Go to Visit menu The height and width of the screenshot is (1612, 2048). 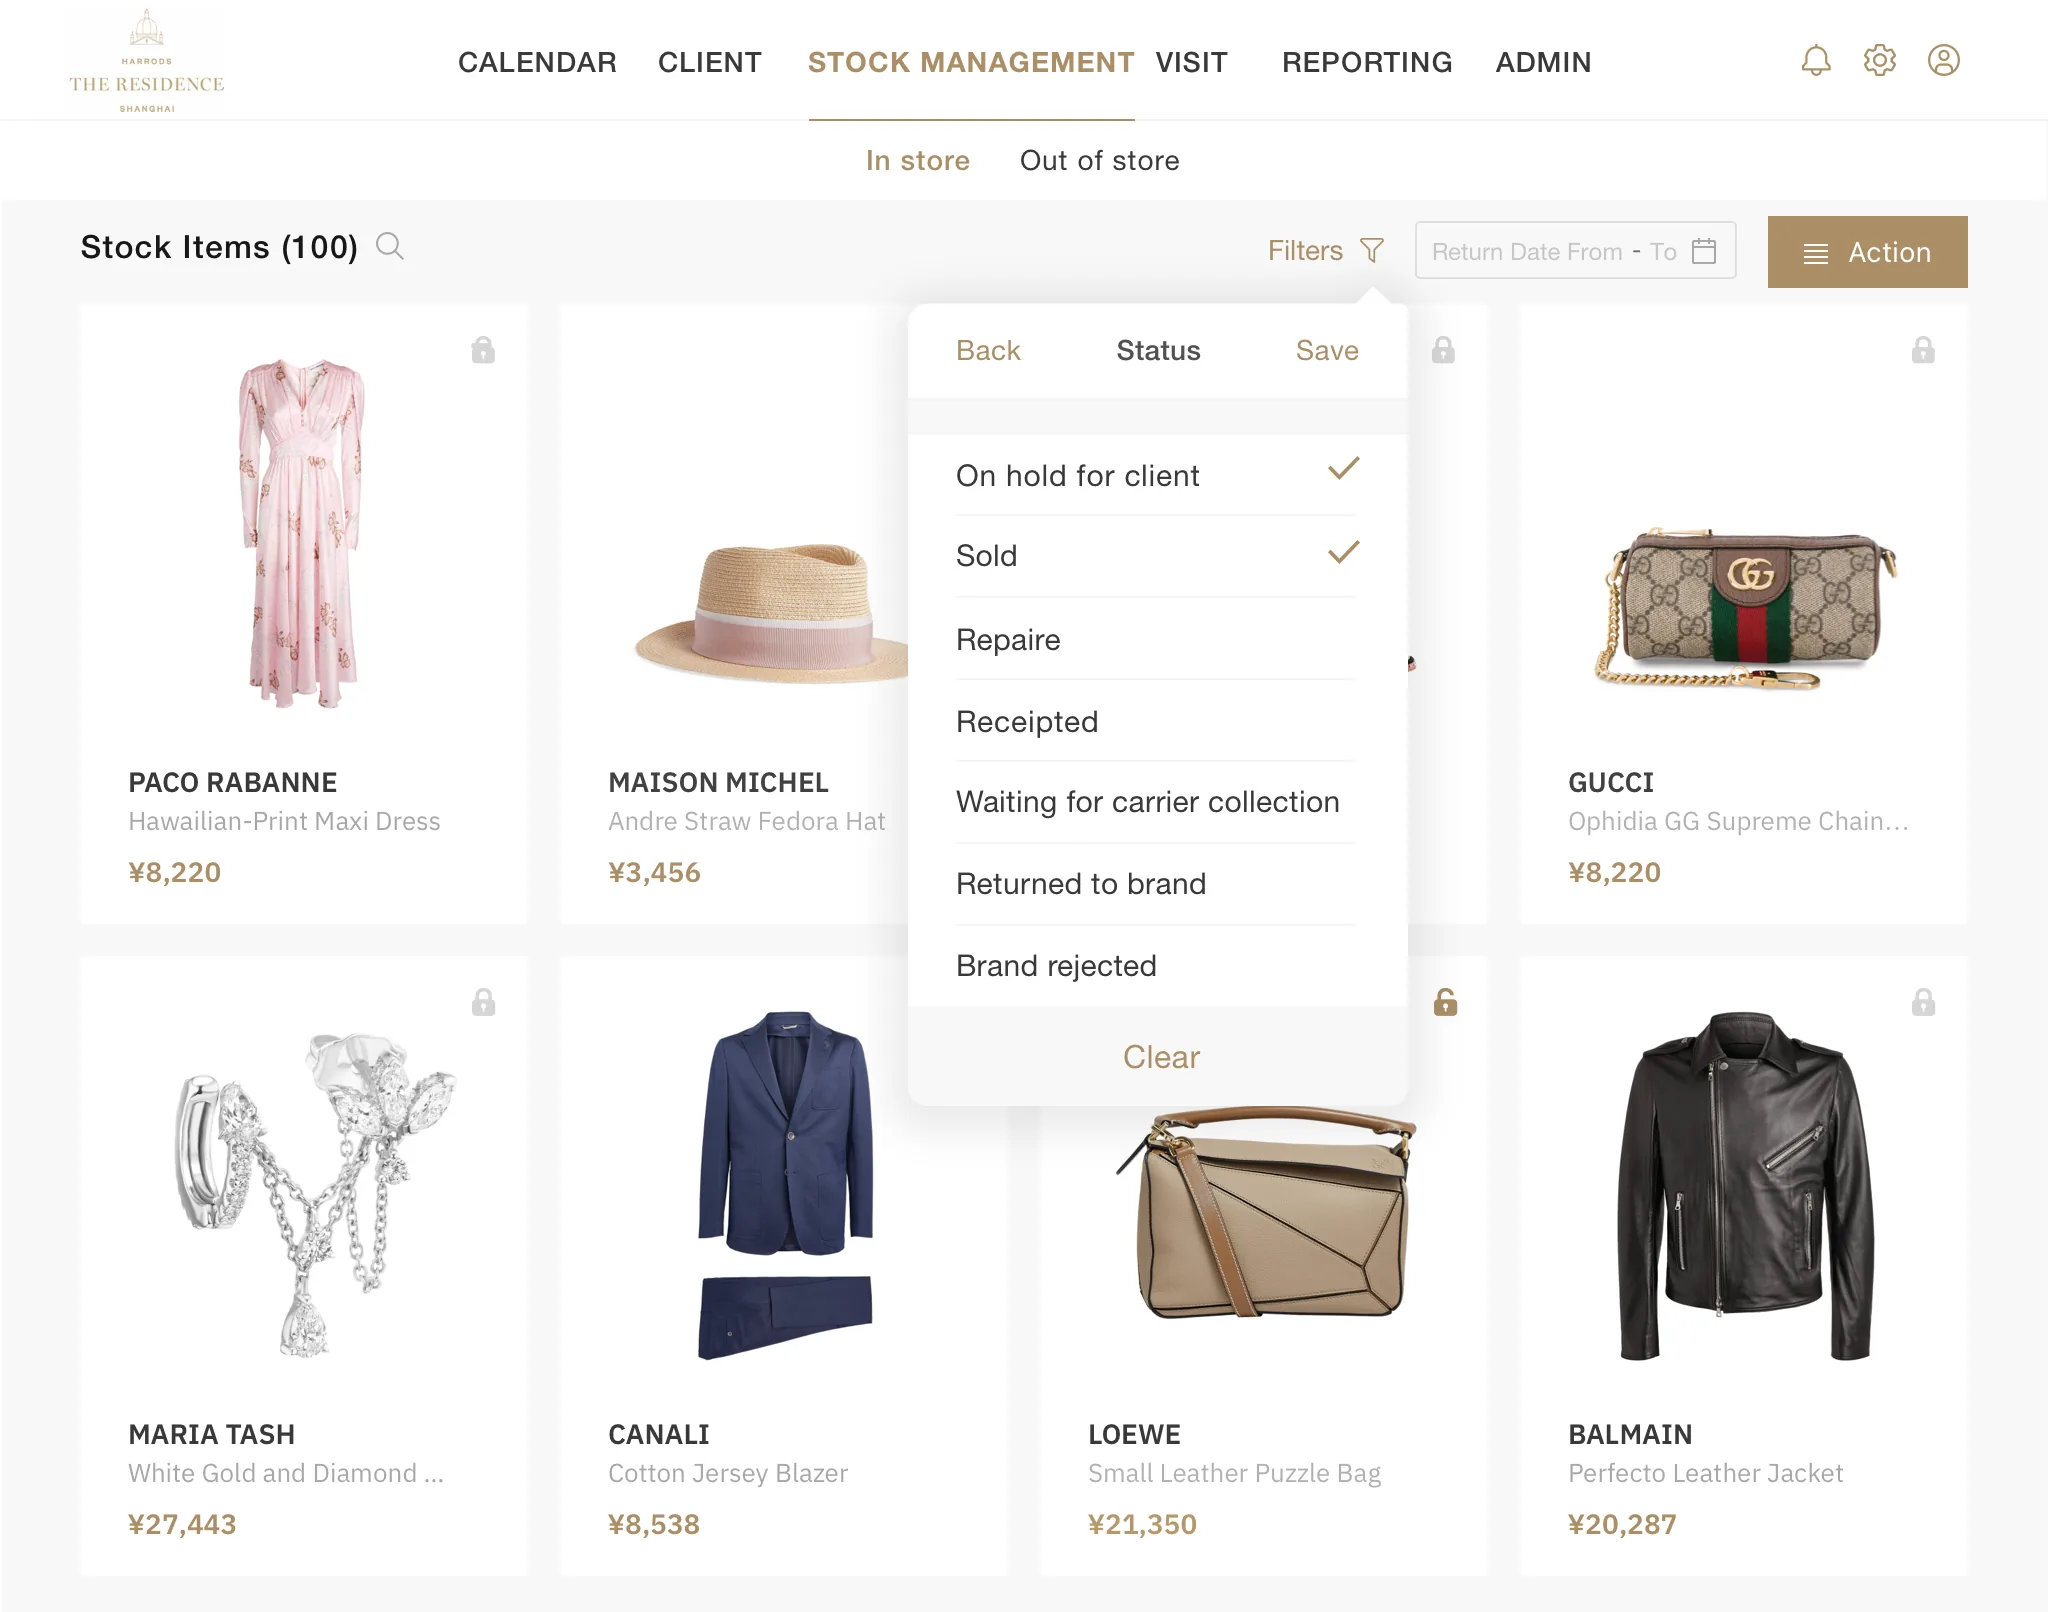click(x=1191, y=62)
